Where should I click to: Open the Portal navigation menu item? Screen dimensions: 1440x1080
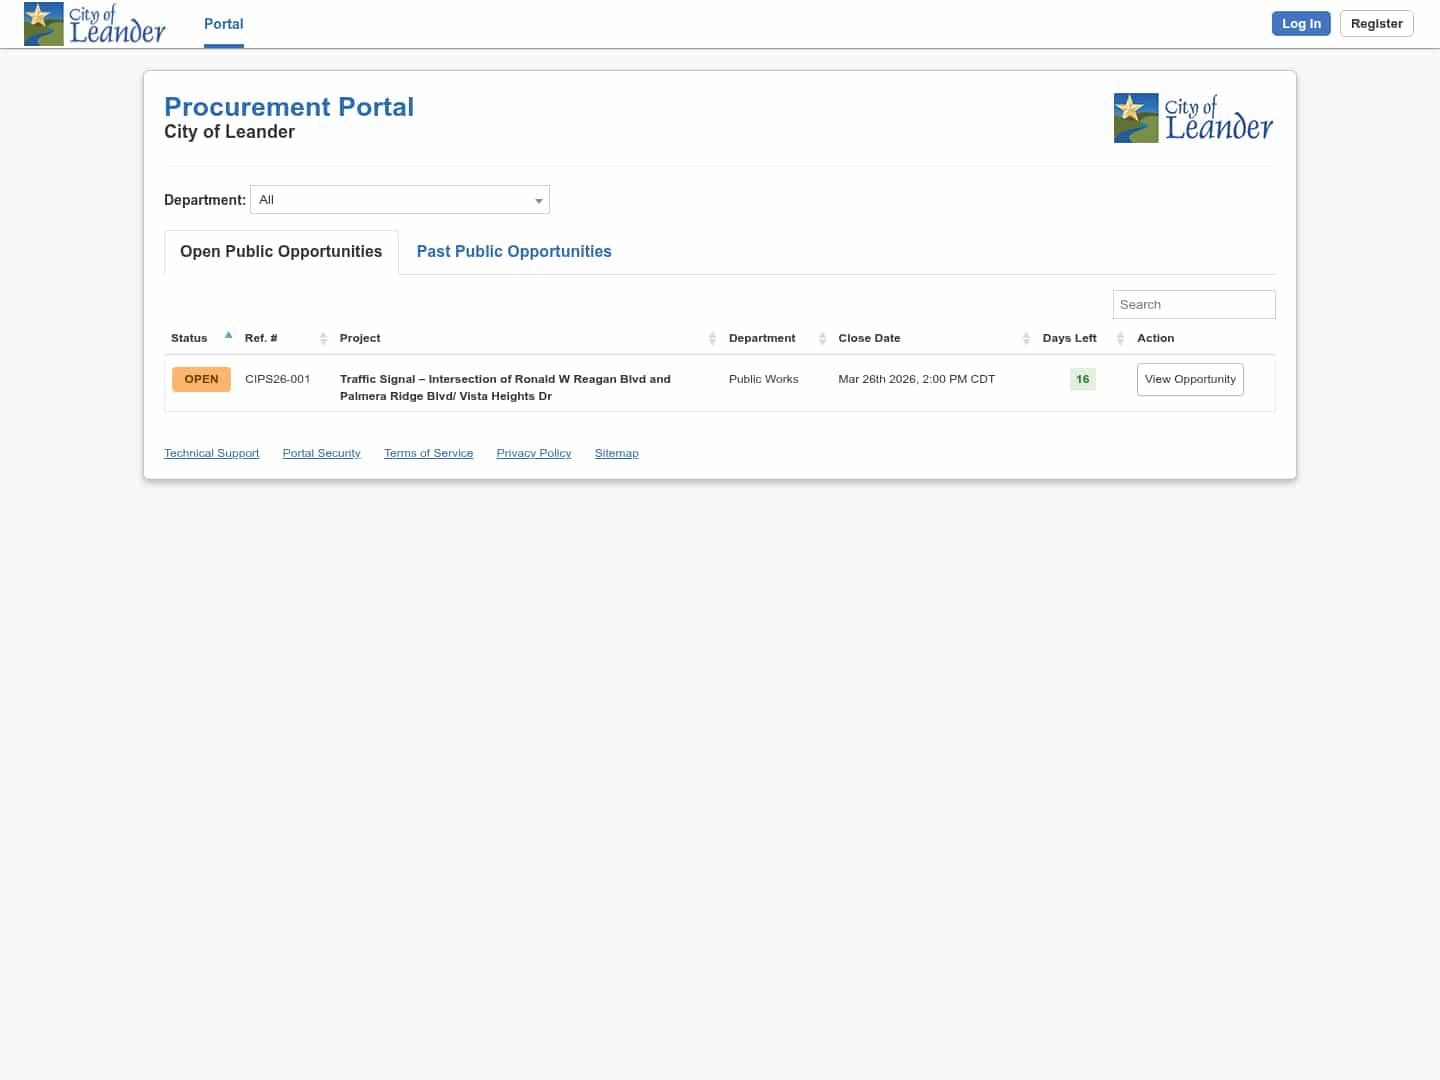pos(223,23)
